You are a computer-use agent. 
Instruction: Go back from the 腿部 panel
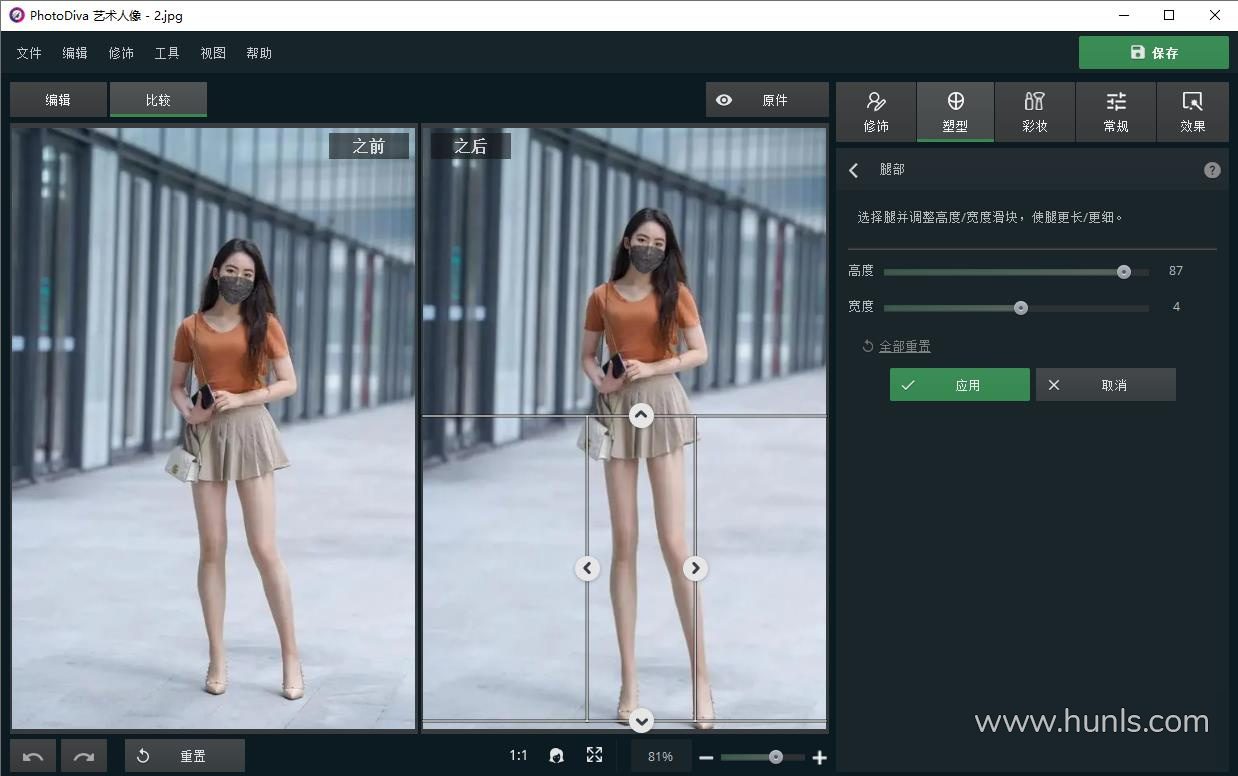[854, 170]
